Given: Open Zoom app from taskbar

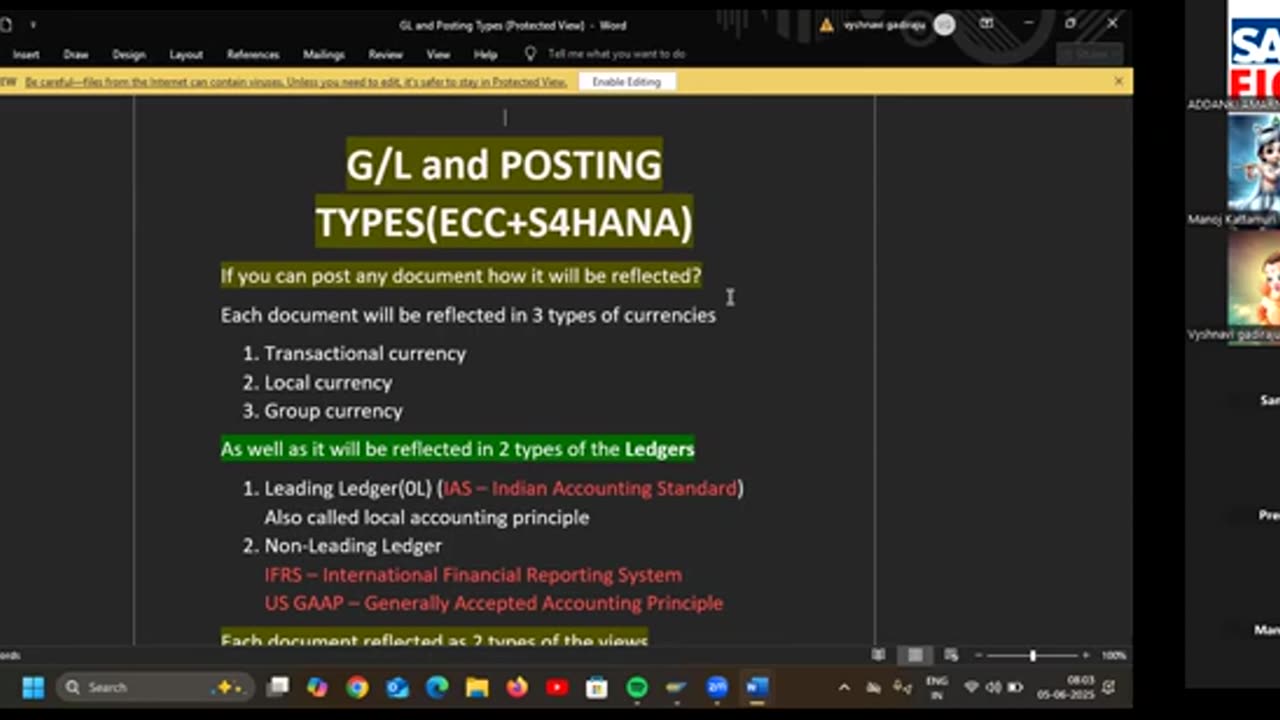Looking at the screenshot, I should (717, 687).
